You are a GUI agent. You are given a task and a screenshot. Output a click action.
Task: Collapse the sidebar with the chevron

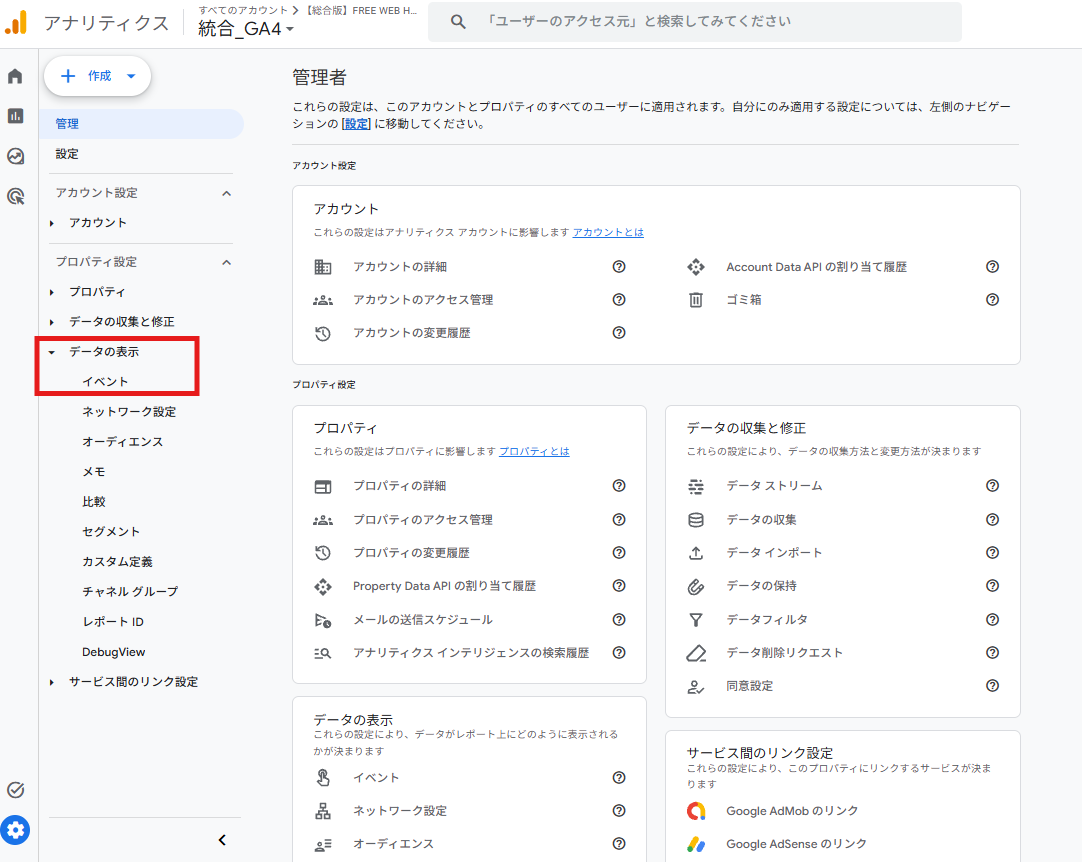coord(222,840)
